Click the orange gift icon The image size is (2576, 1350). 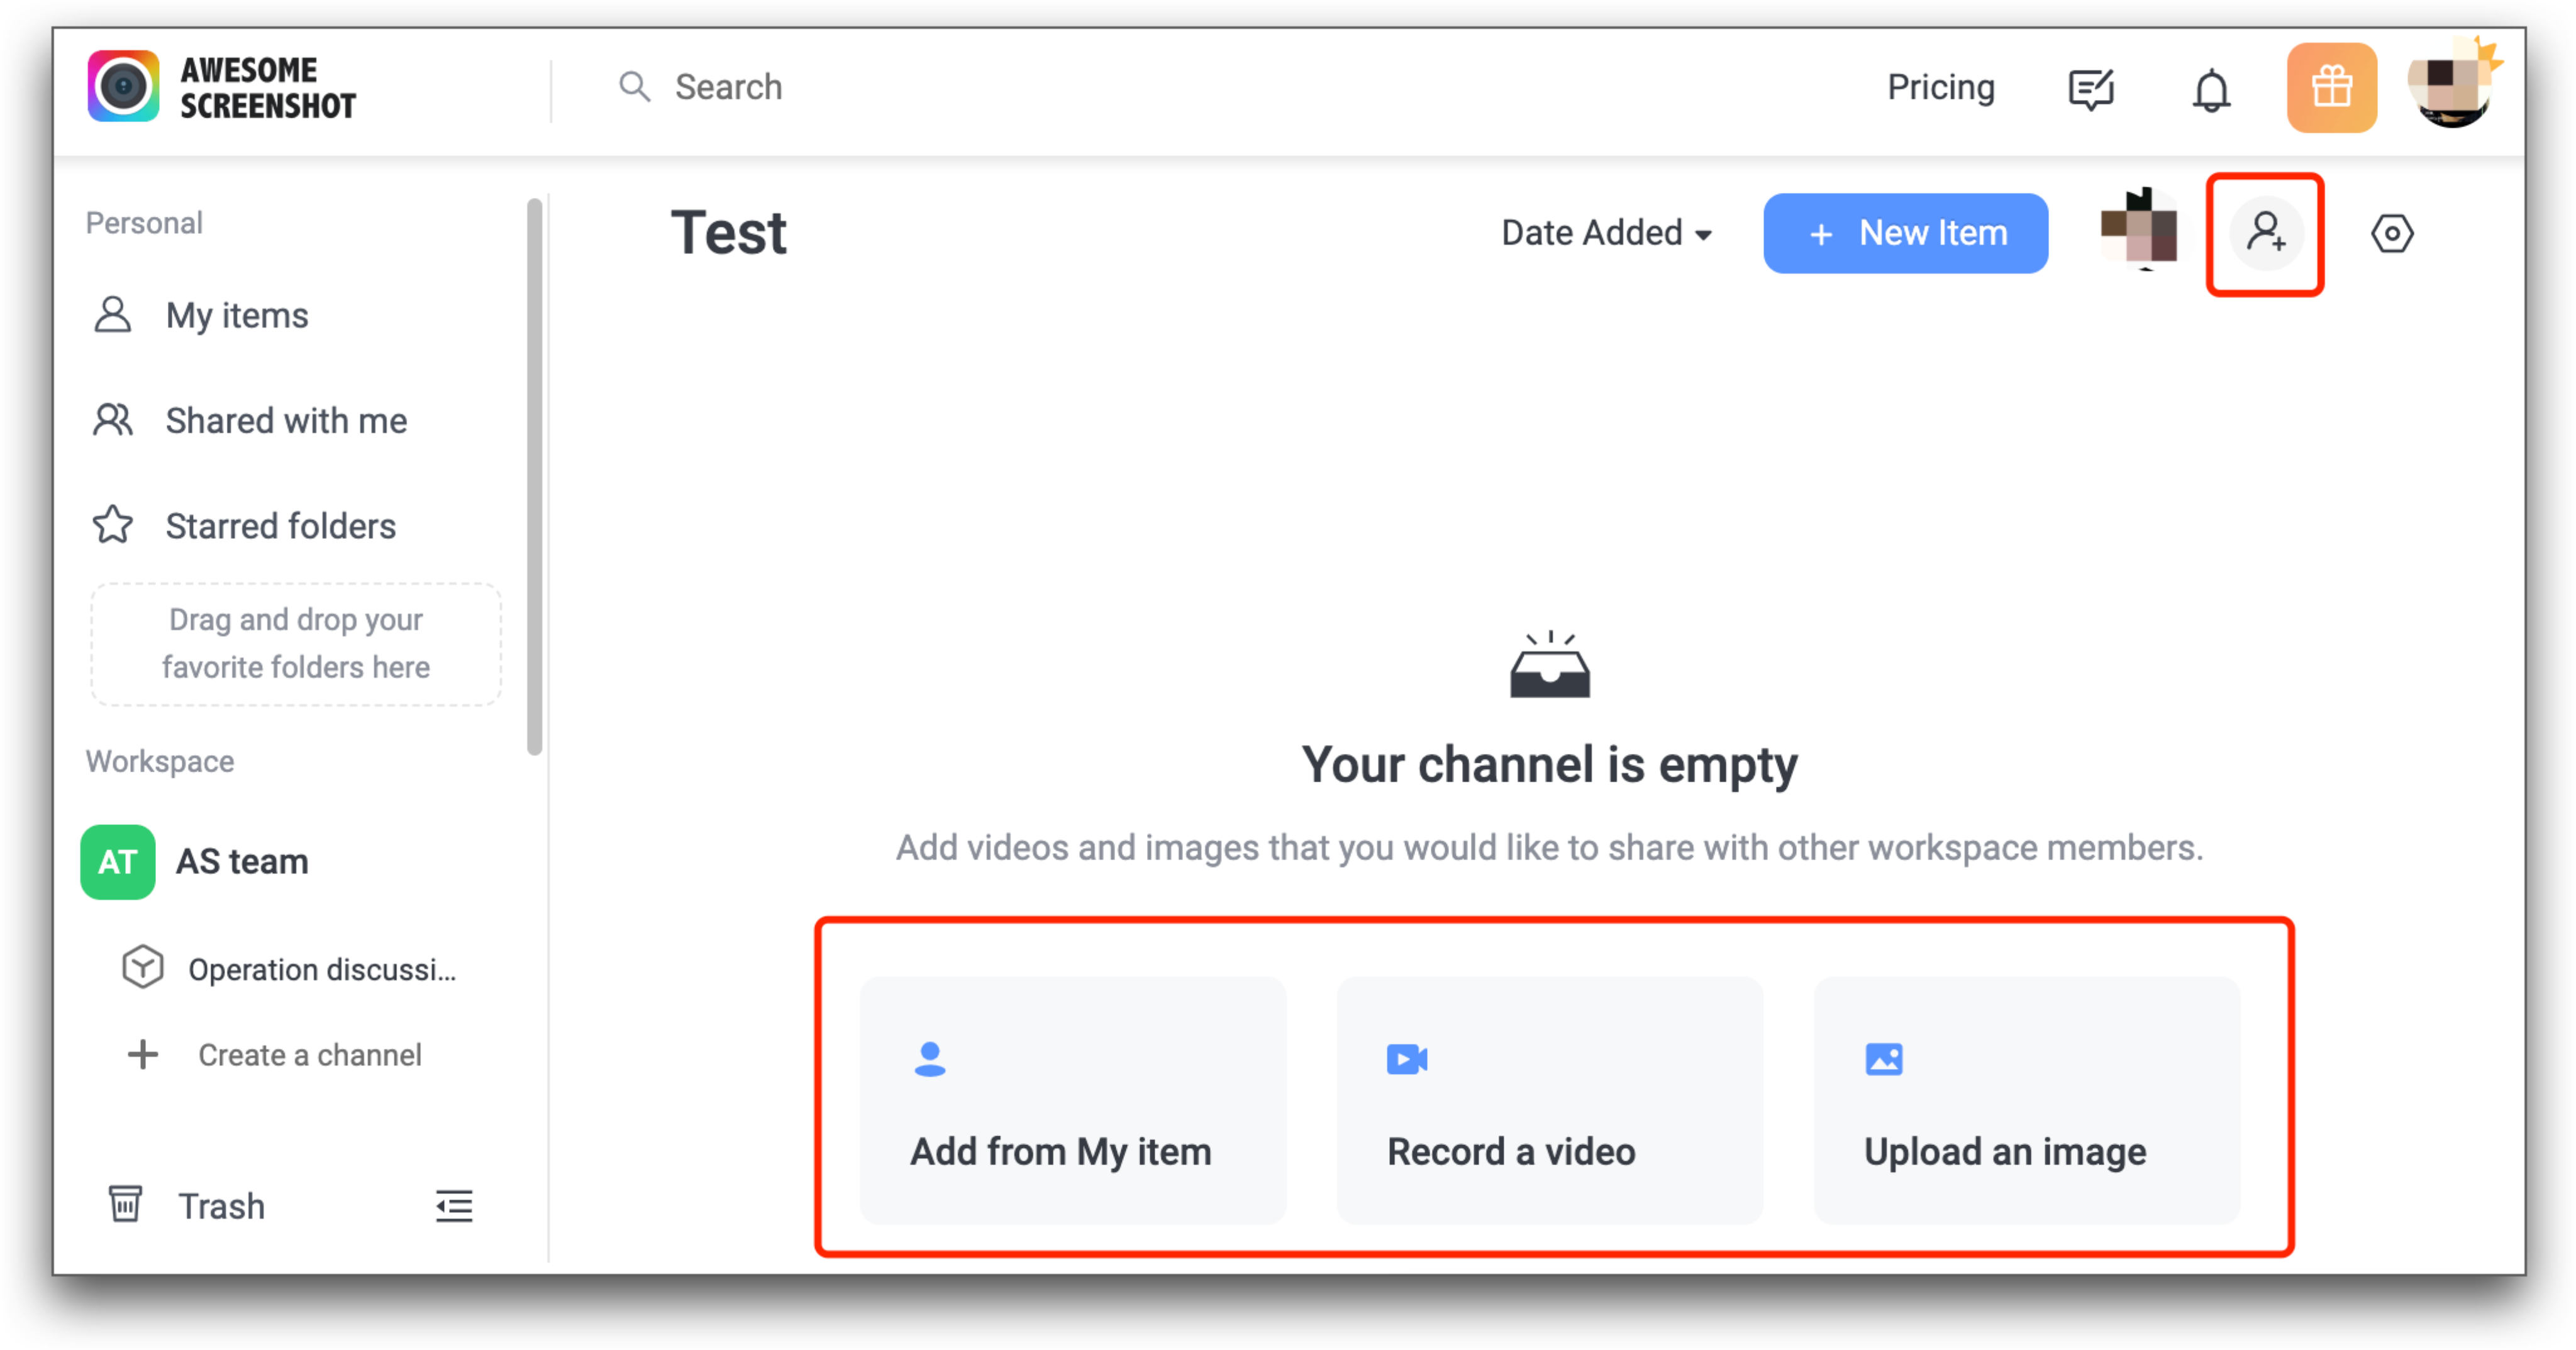pos(2330,88)
